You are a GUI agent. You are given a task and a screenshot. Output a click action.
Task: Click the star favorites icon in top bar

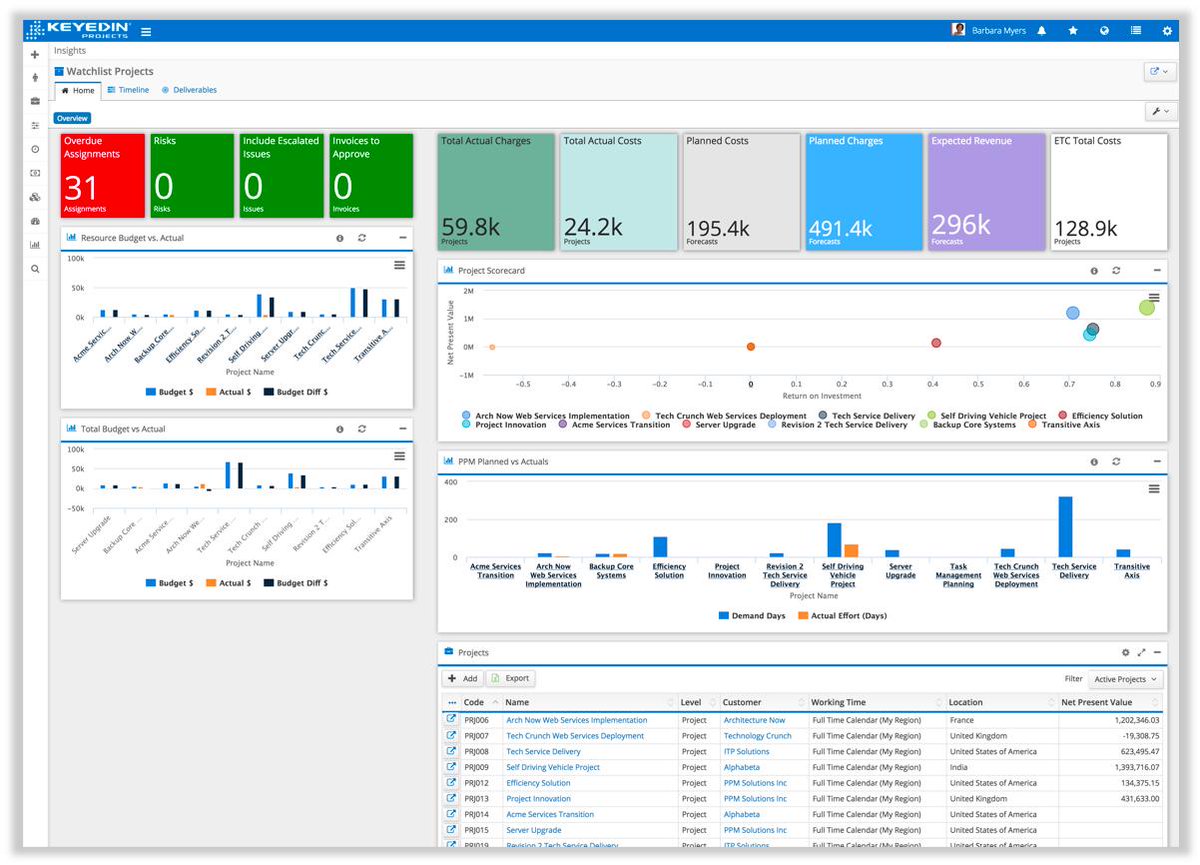[x=1072, y=30]
